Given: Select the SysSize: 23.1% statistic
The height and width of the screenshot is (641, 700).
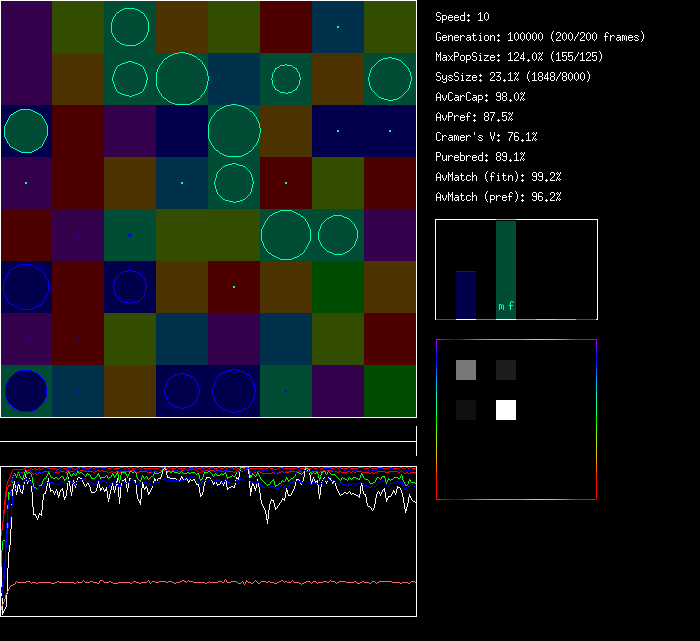Looking at the screenshot, I should point(512,77).
